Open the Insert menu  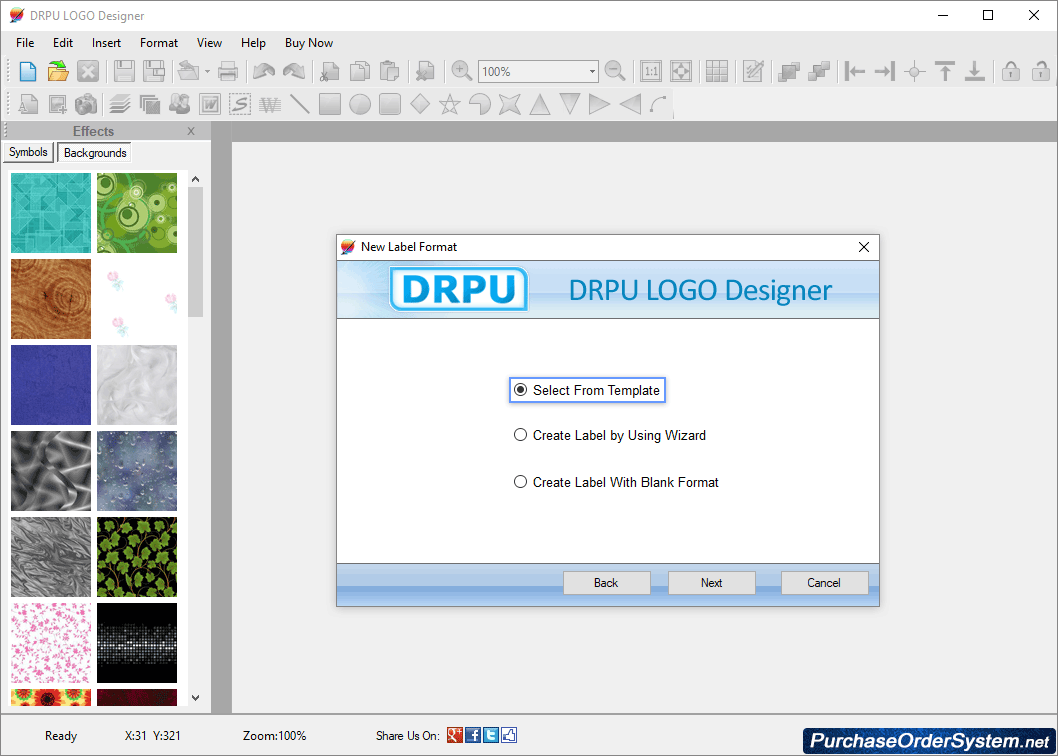point(106,43)
